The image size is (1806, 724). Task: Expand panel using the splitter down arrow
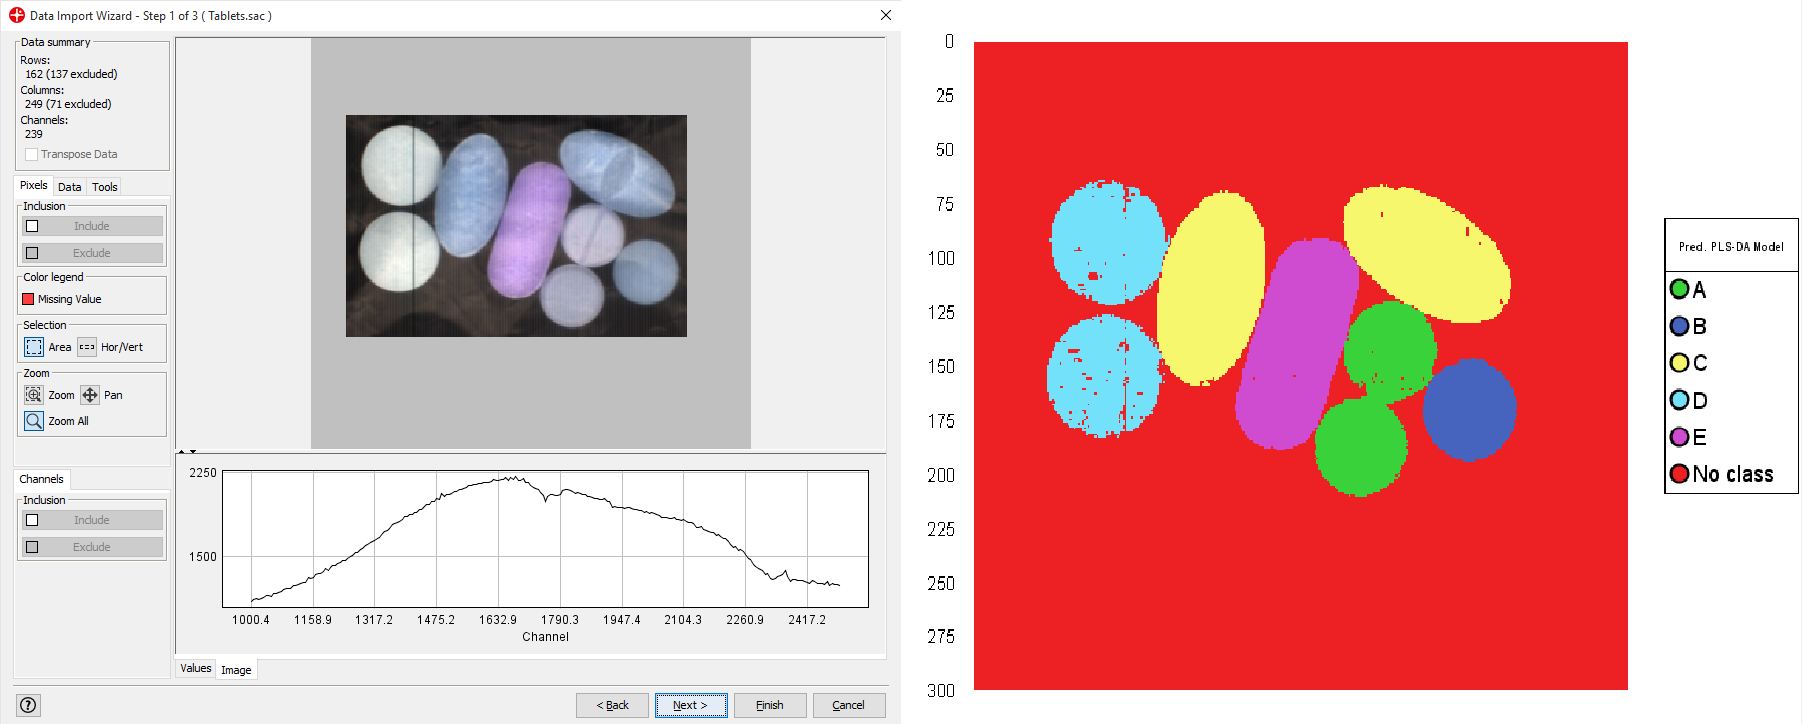point(193,452)
